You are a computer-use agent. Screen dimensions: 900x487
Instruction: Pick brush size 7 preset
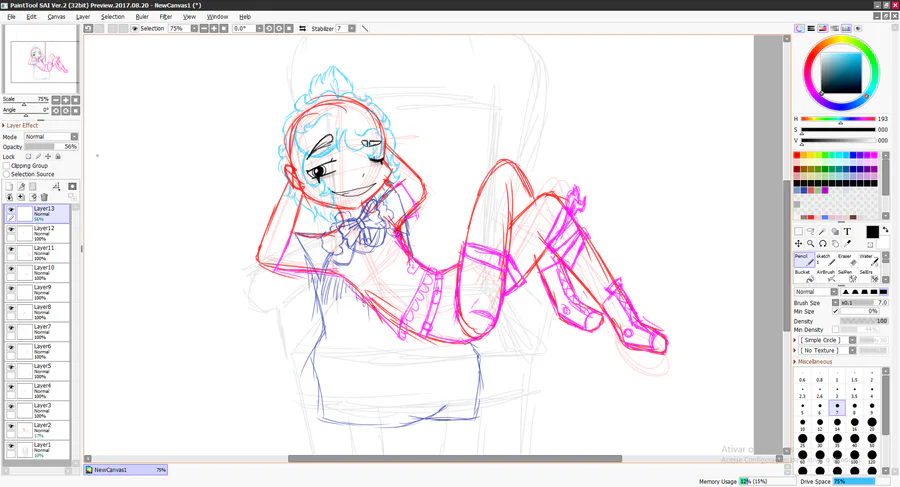click(x=837, y=408)
